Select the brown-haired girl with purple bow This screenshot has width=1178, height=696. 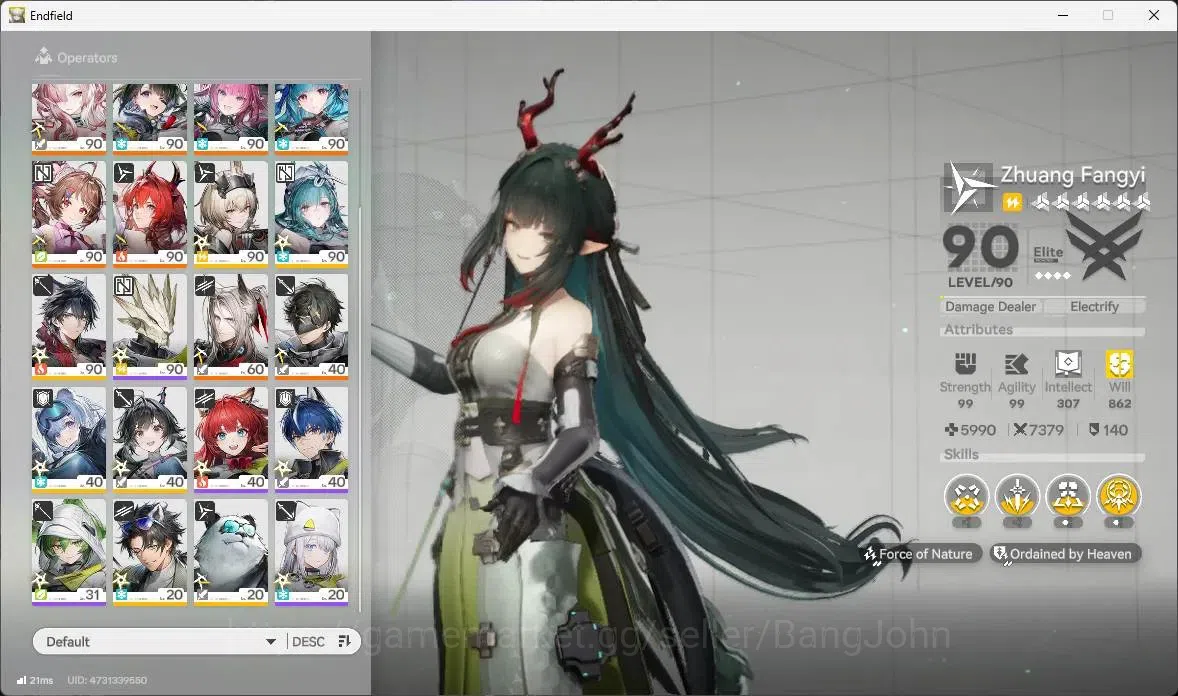[x=69, y=213]
